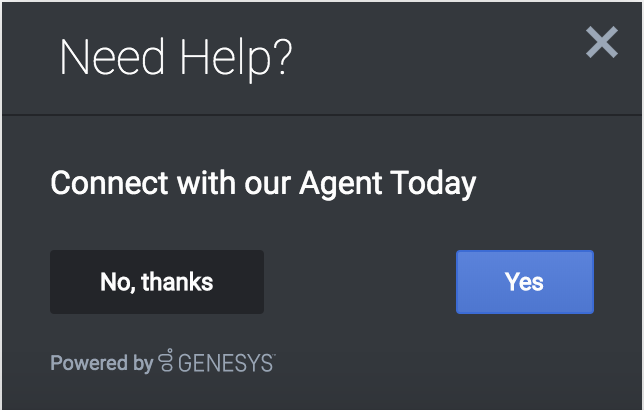Click the Yes button
The height and width of the screenshot is (410, 644).
524,282
